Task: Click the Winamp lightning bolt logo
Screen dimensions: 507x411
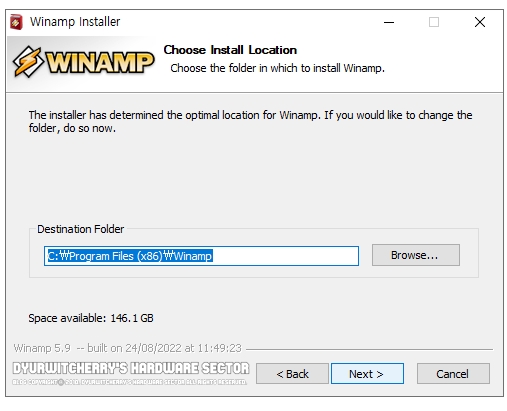Action: pos(28,62)
